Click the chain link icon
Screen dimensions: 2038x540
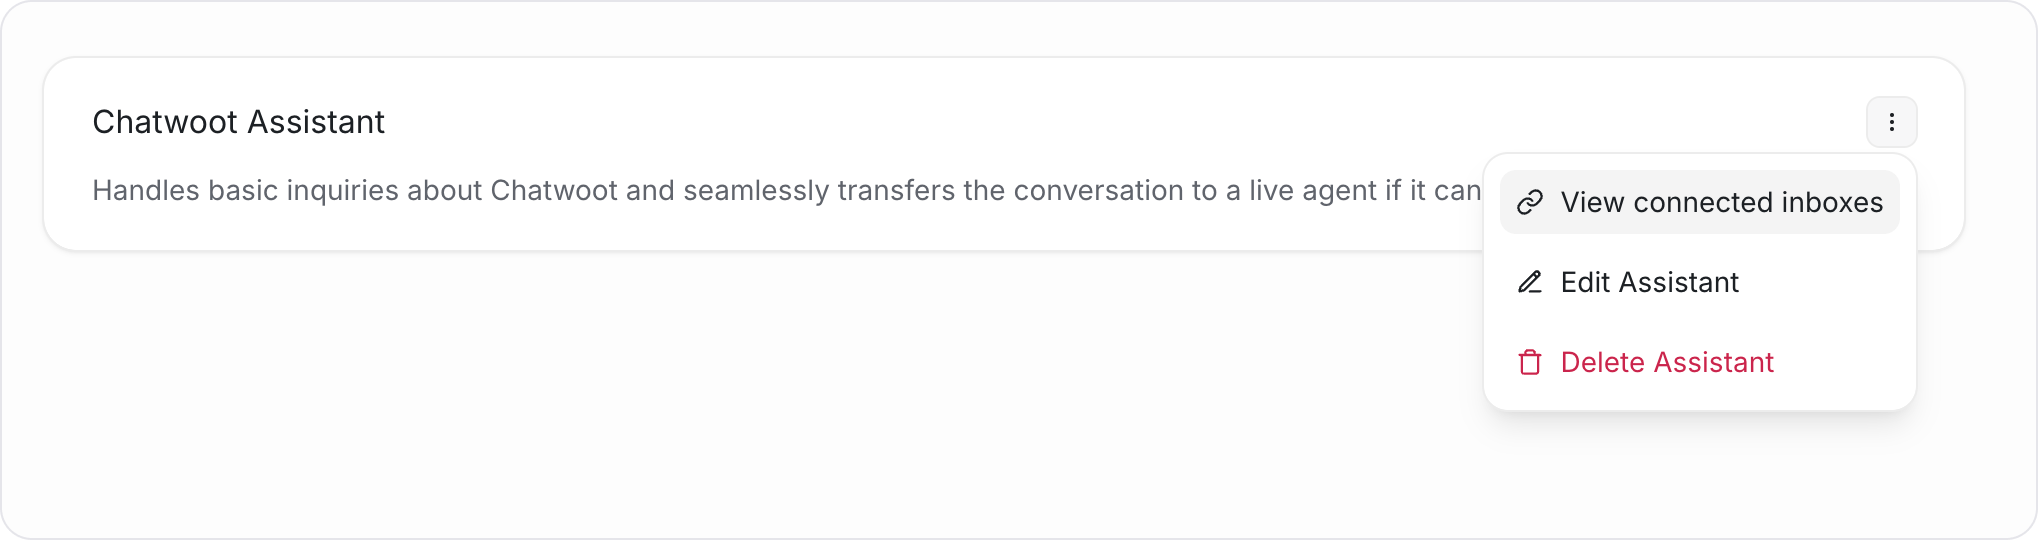pyautogui.click(x=1530, y=202)
